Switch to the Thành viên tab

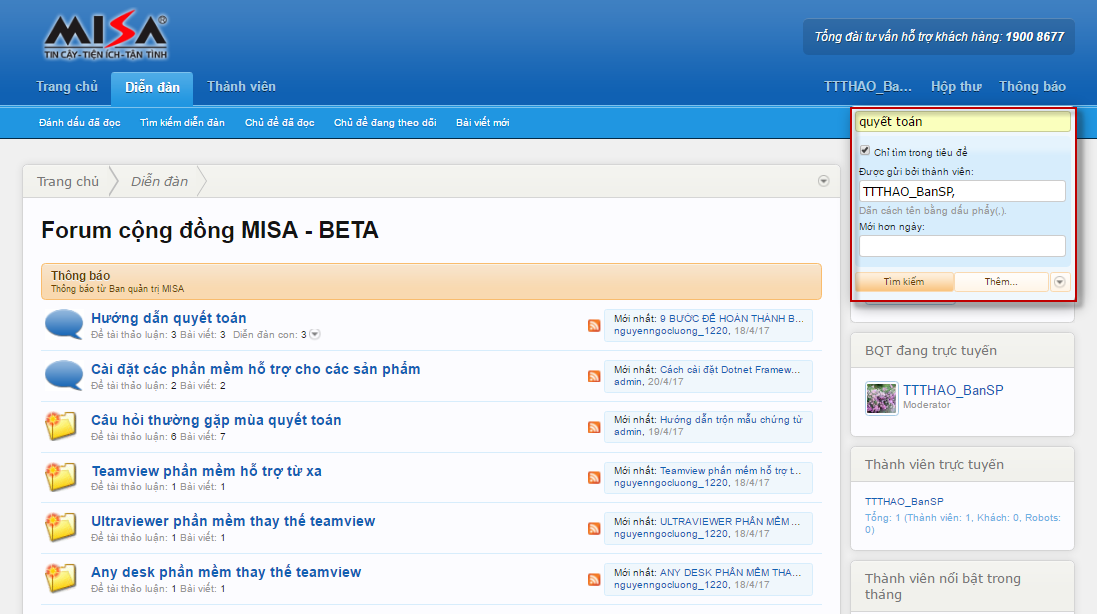241,87
